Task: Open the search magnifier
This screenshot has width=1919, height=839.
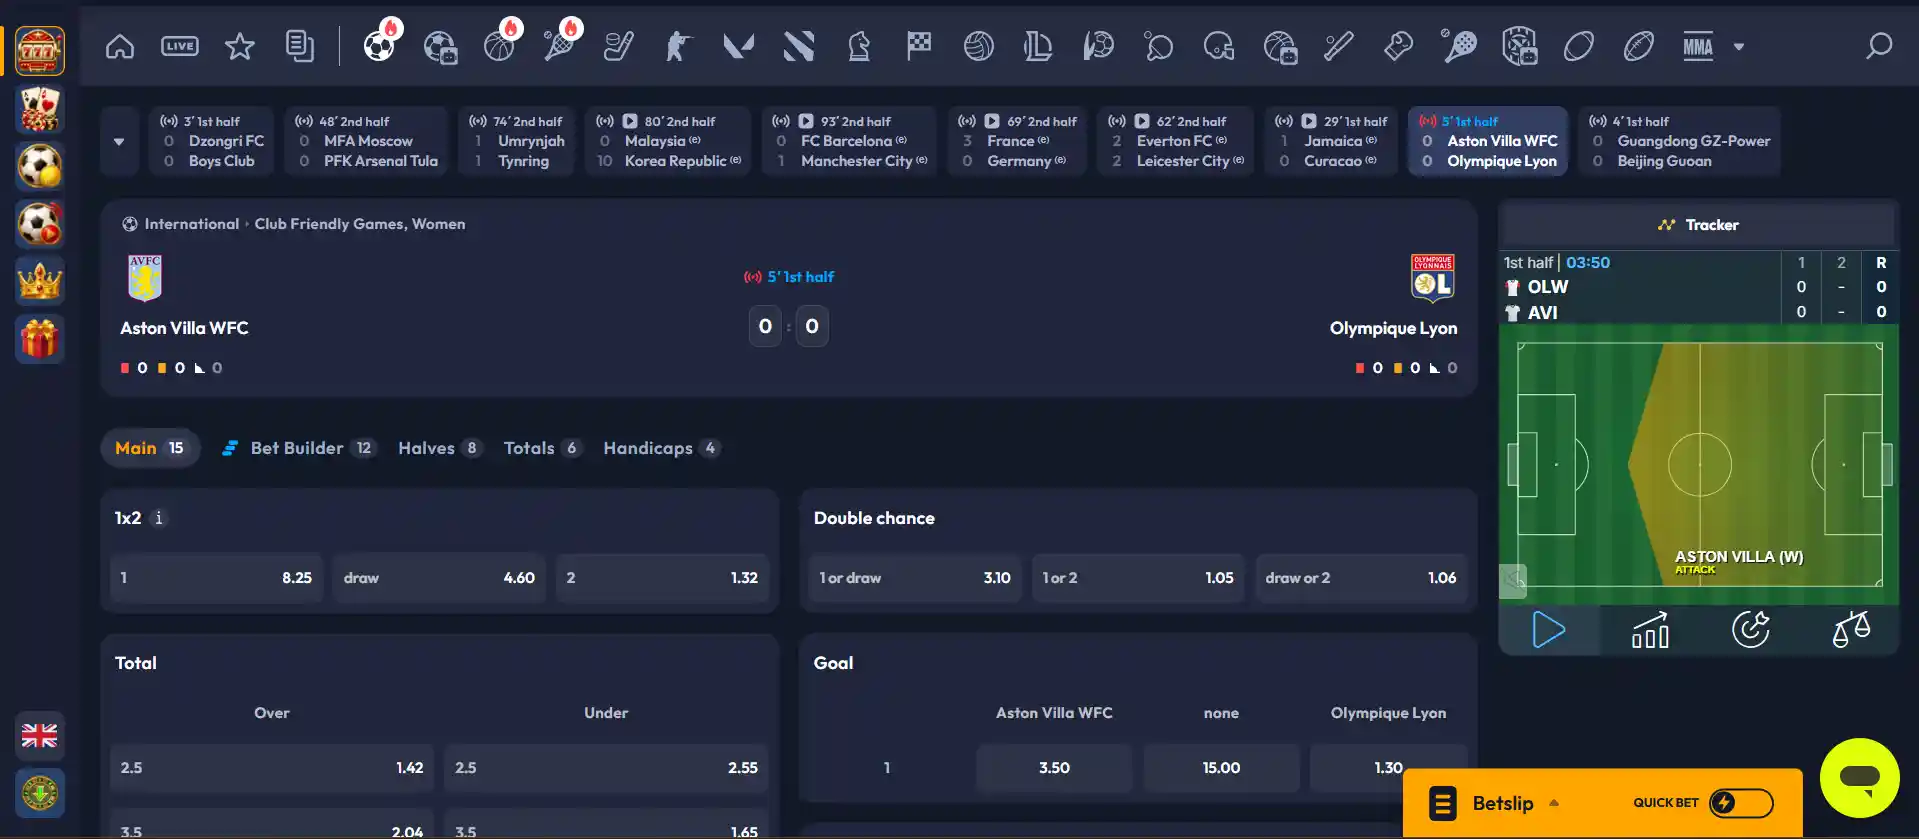Action: 1879,46
